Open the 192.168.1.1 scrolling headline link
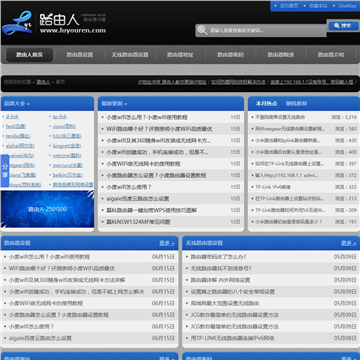The image size is (360, 360). pos(311,82)
